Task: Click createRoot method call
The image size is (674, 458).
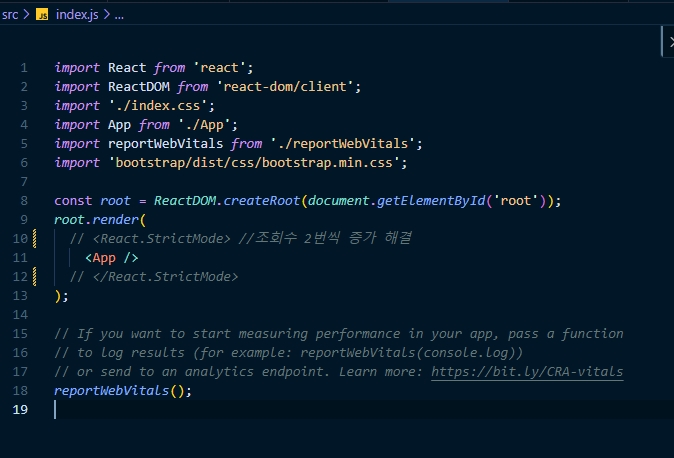Action: coord(261,201)
